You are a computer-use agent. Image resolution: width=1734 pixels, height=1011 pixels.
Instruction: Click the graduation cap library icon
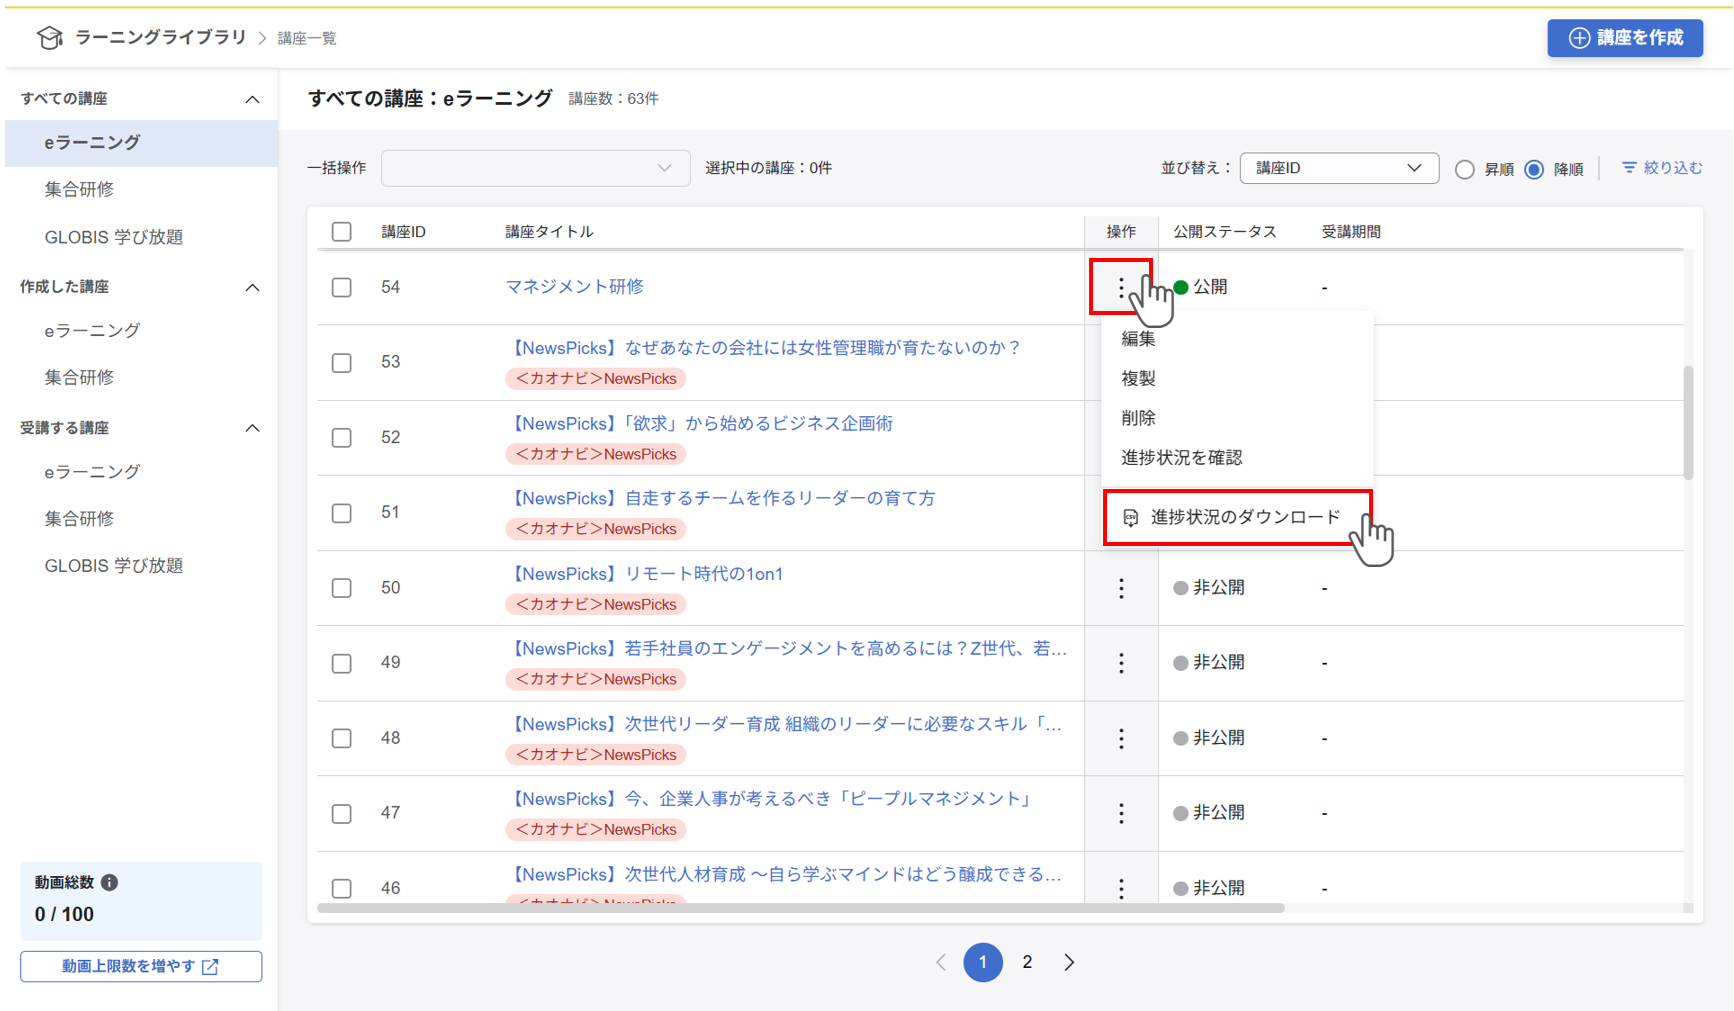click(49, 38)
